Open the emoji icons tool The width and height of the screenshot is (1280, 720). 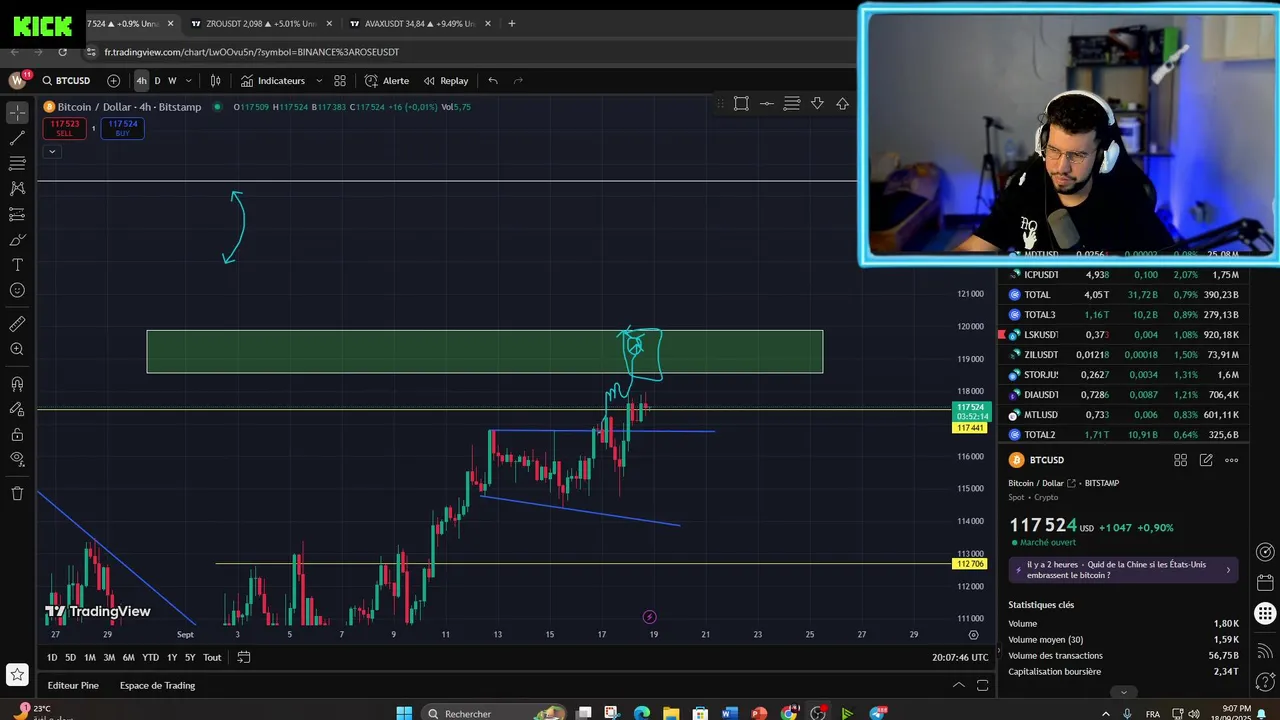(x=17, y=290)
